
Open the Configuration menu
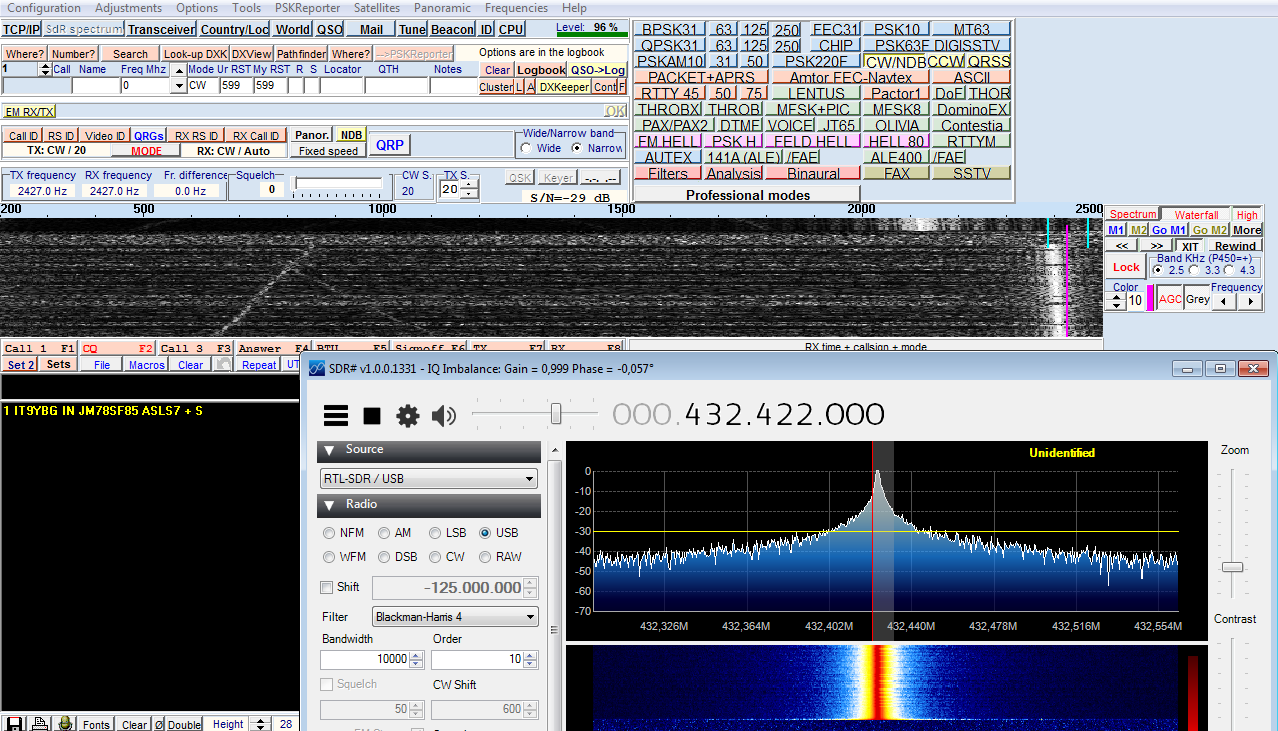pyautogui.click(x=44, y=8)
